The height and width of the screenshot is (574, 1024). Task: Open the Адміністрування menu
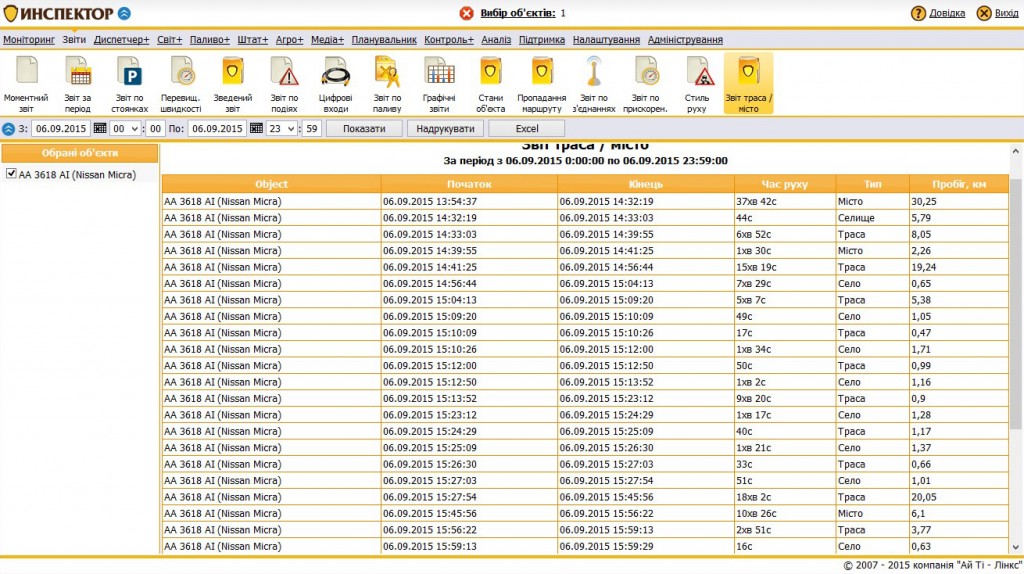[685, 40]
